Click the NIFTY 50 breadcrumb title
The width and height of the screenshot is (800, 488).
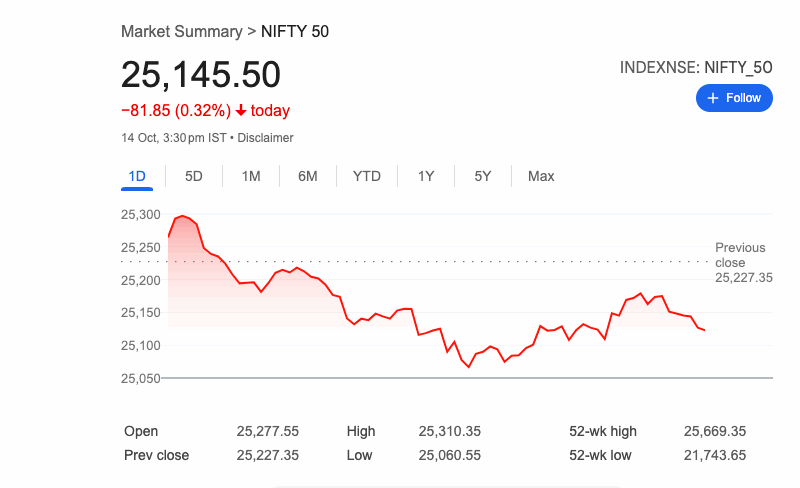295,31
